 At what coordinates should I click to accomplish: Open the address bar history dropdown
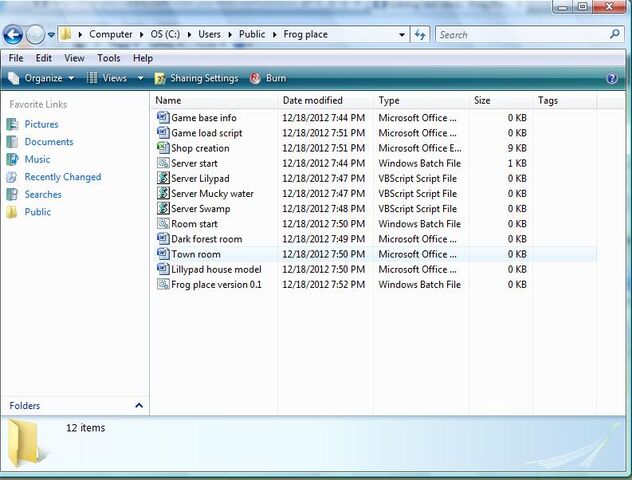[x=402, y=35]
